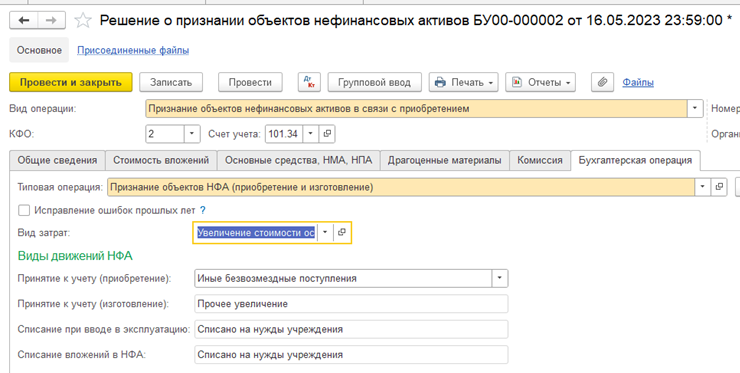Click Типовая операция input field

[x=401, y=187]
